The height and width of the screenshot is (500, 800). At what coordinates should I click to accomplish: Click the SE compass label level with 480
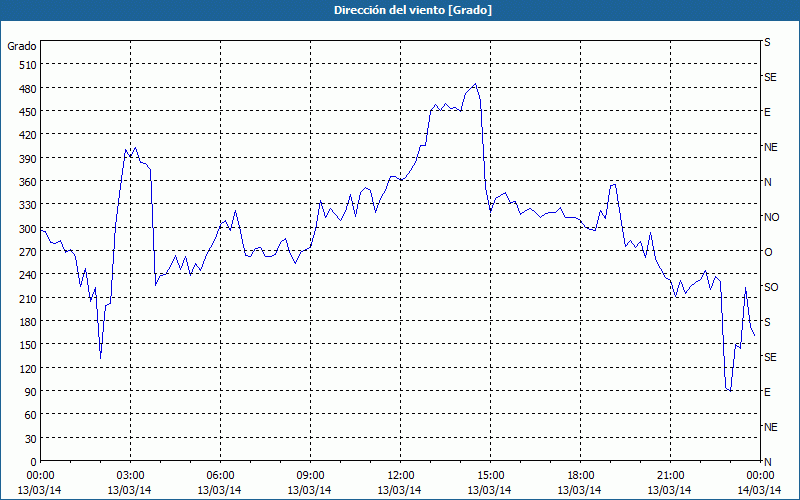[770, 77]
